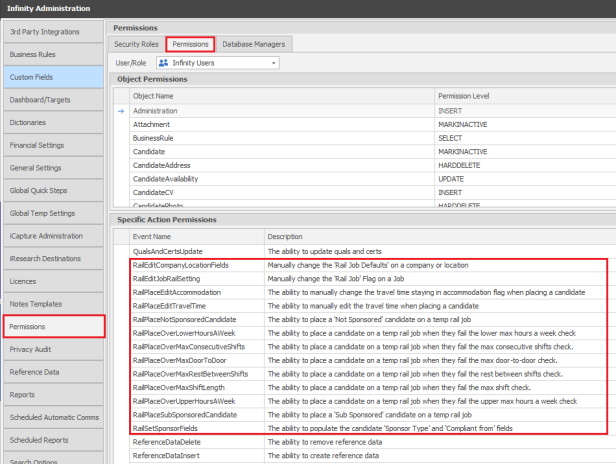Image resolution: width=616 pixels, height=464 pixels.
Task: Select RailPlaceOverMaxRestBetweenShifts event
Action: click(x=365, y=374)
